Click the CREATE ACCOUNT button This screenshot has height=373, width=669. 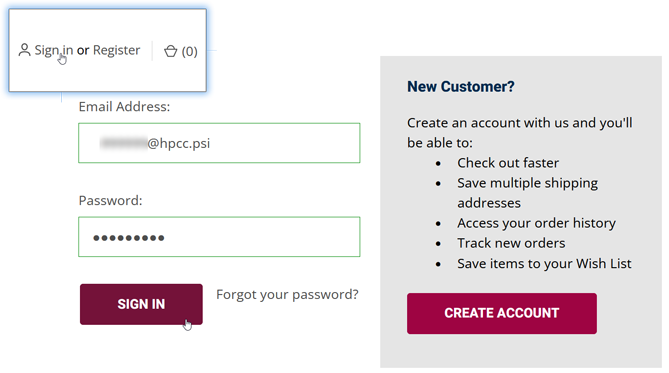coord(502,313)
